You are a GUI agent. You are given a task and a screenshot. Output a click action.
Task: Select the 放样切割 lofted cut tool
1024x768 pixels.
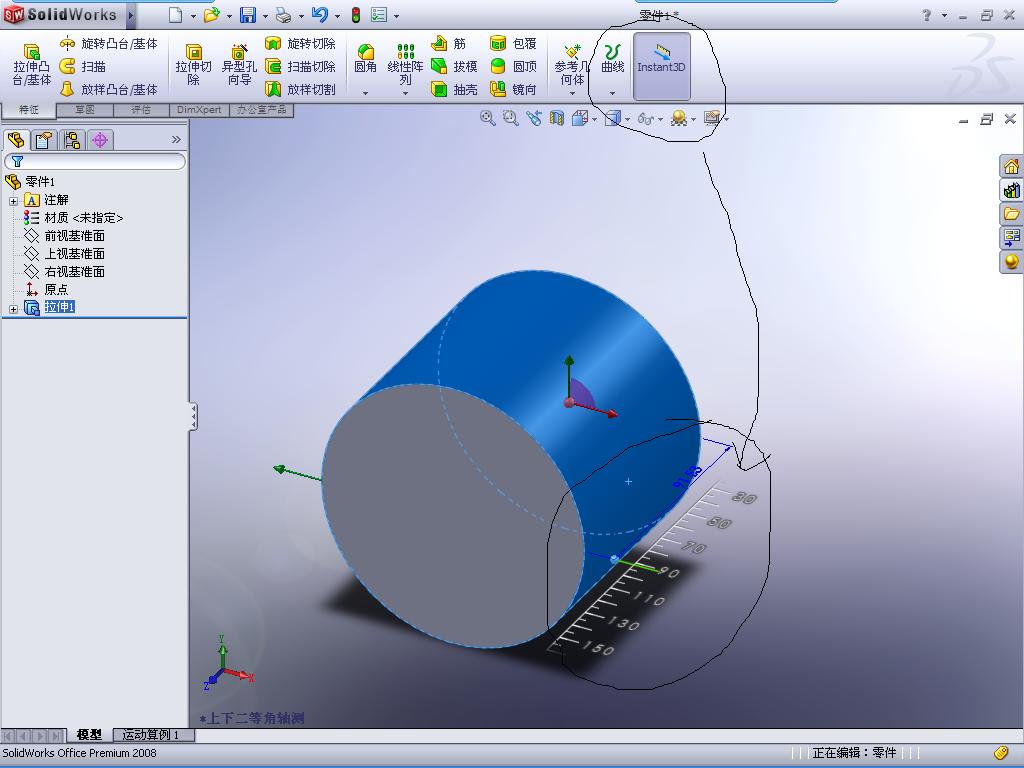tap(300, 89)
